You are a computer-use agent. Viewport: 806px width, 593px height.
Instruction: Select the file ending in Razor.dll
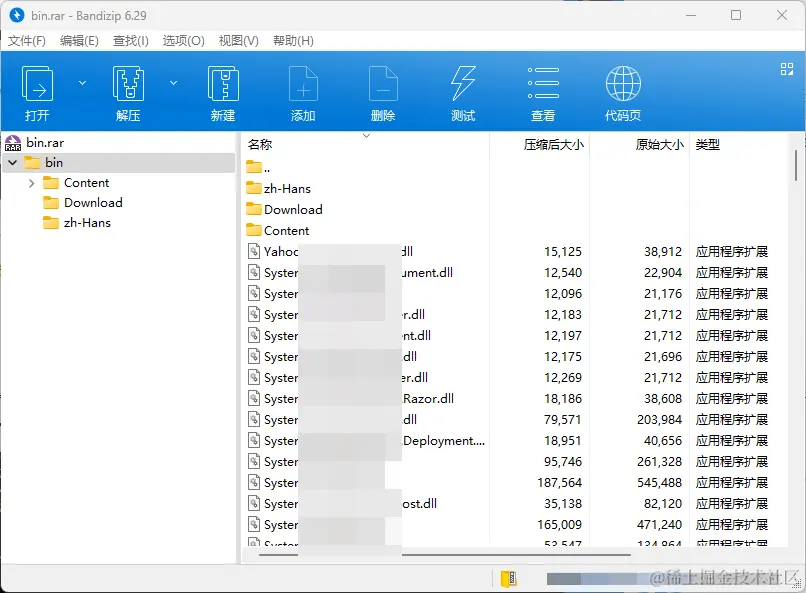pos(514,399)
